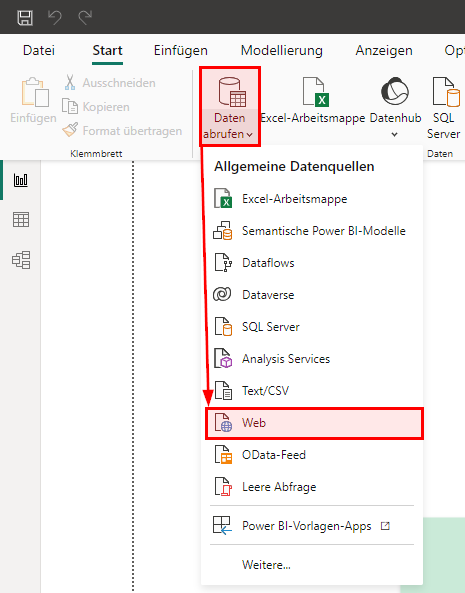This screenshot has height=593, width=465.
Task: Click the Leere Abfrage scroll icon
Action: [x=223, y=486]
